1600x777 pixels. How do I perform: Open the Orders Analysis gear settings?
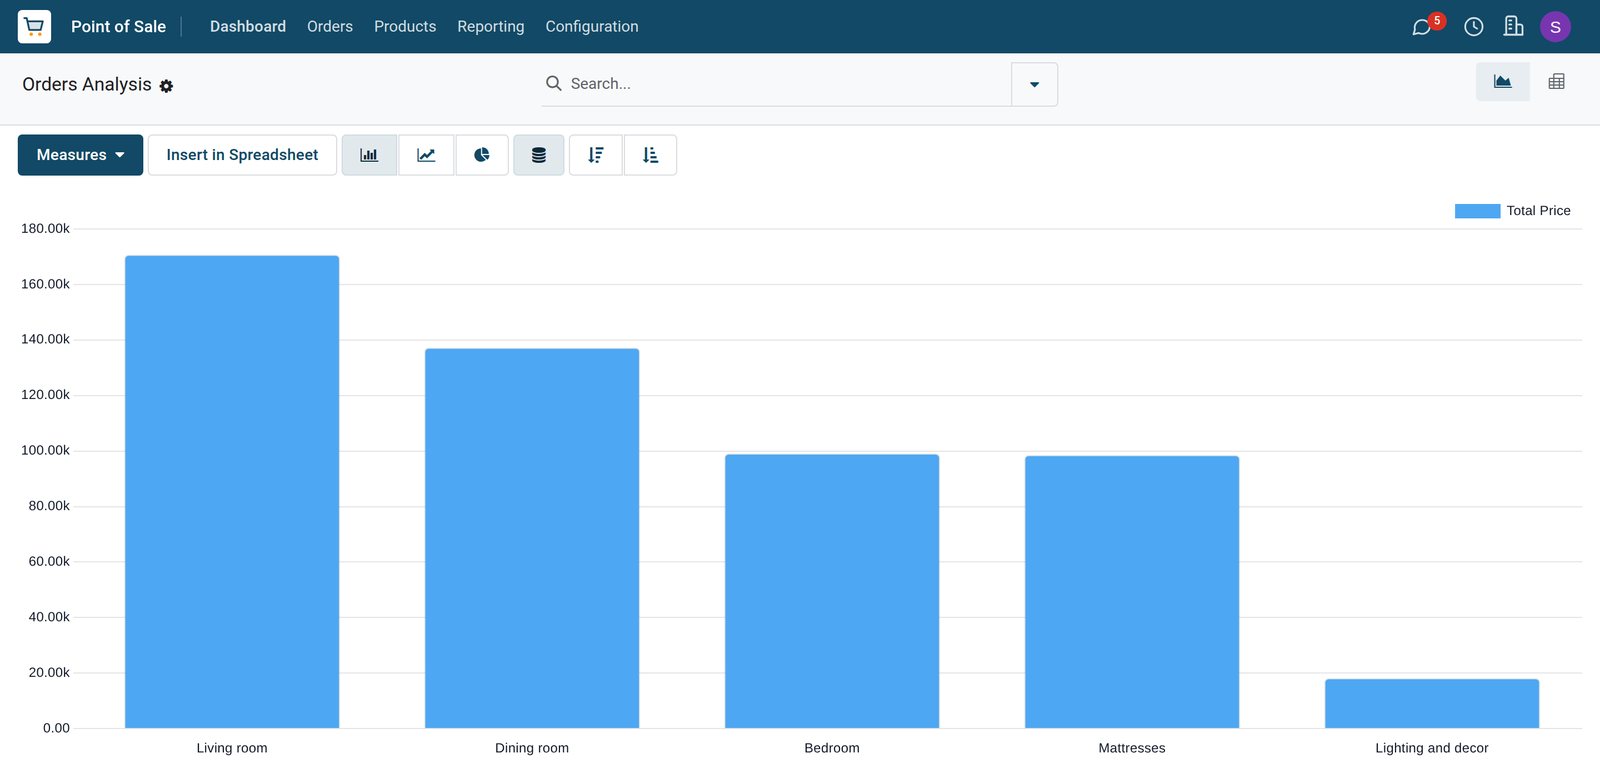(x=166, y=87)
